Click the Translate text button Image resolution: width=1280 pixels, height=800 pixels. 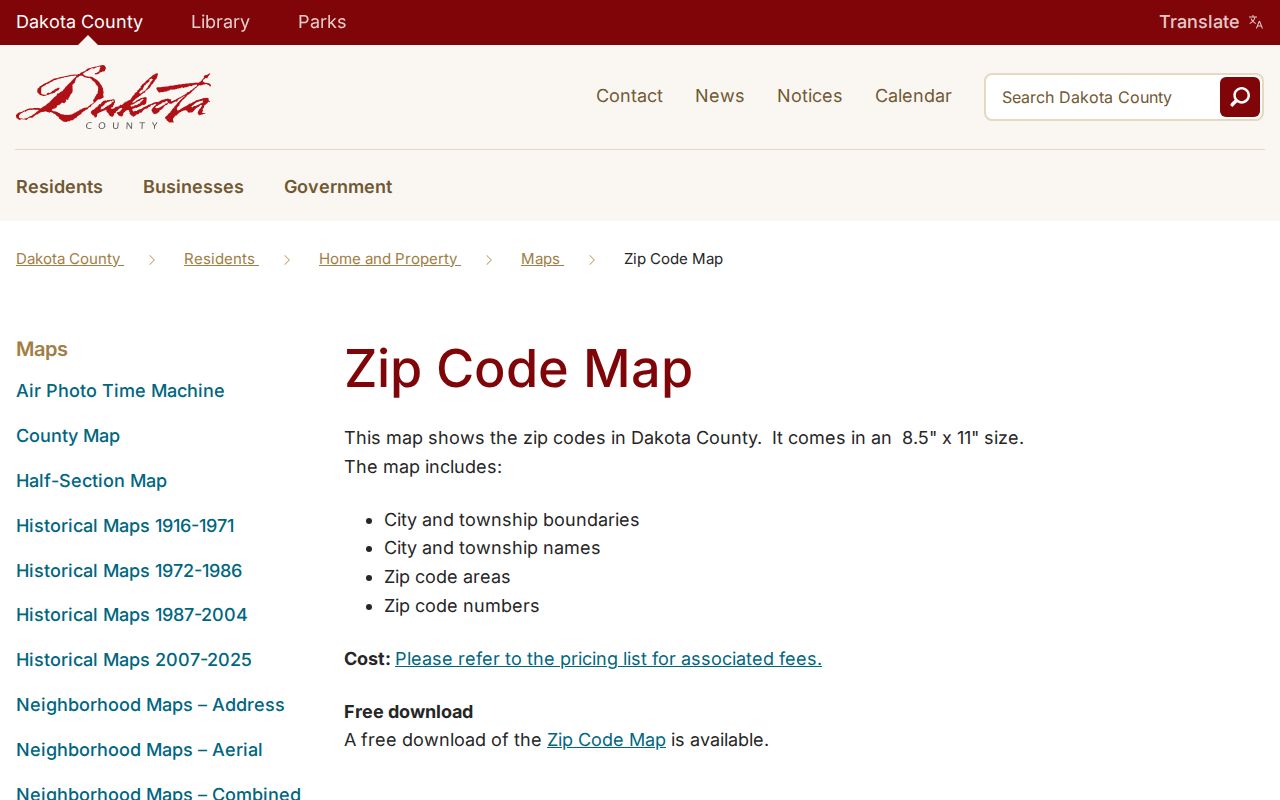(1199, 22)
